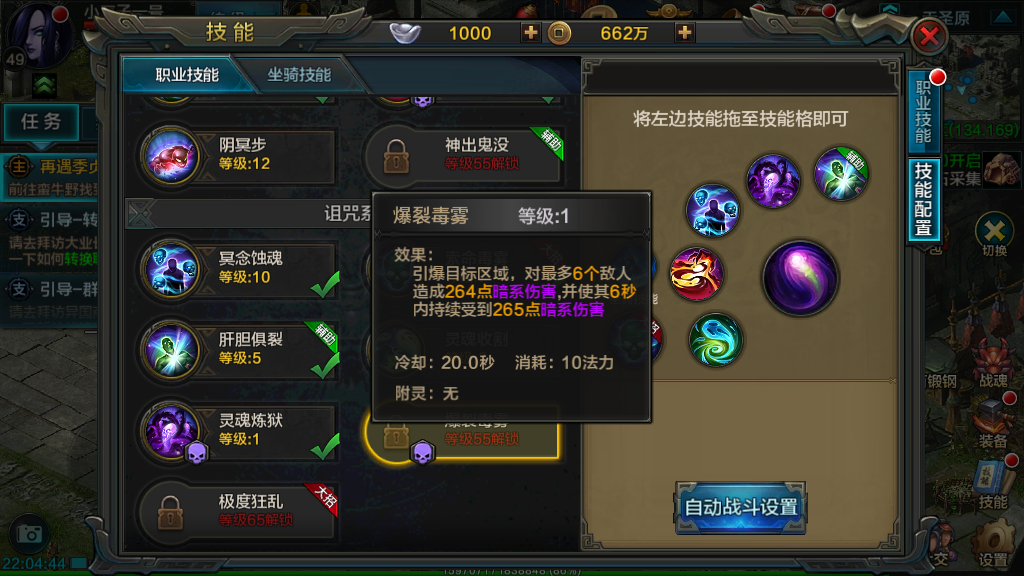This screenshot has height=576, width=1024.
Task: Toggle the green checkmark on 冥念蚀魂
Action: click(325, 284)
